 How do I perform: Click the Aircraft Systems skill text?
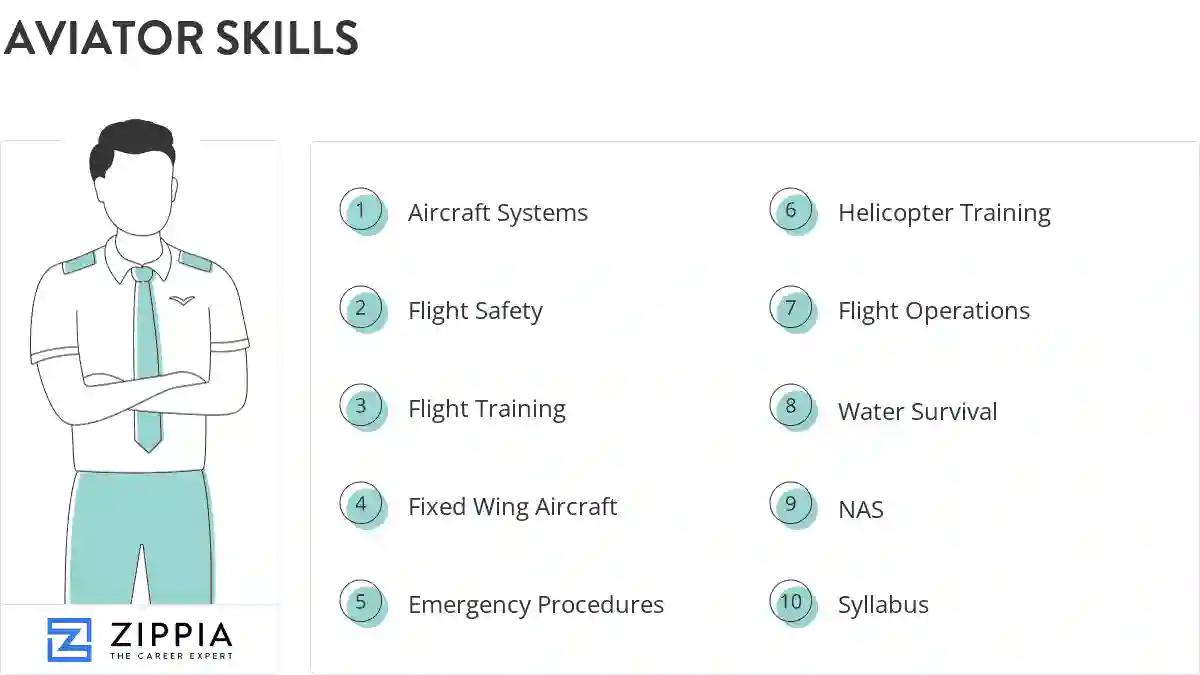[x=498, y=213]
